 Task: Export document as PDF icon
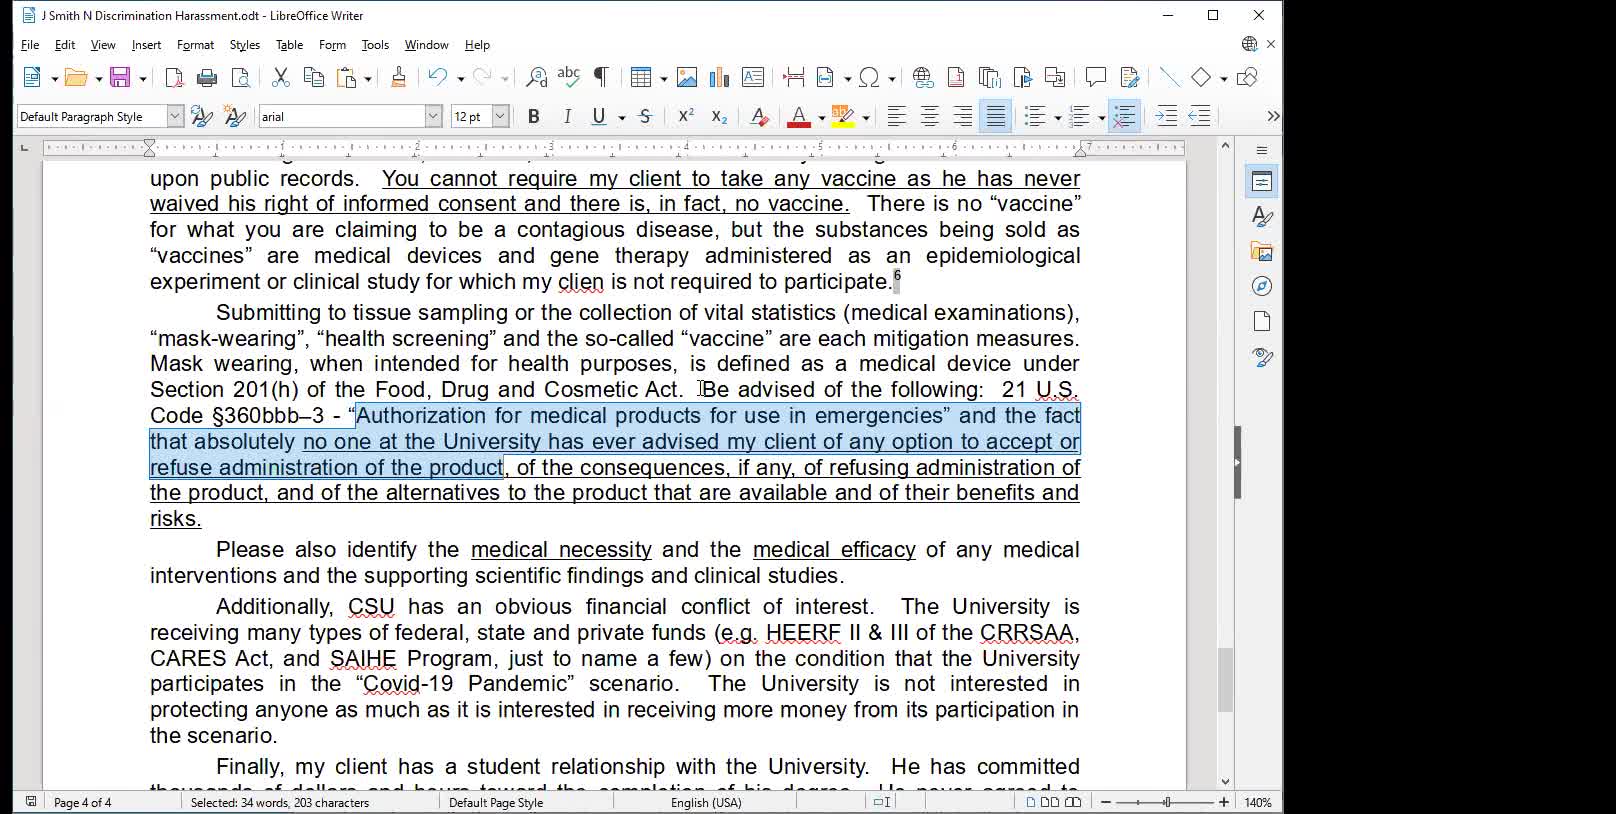tap(174, 78)
